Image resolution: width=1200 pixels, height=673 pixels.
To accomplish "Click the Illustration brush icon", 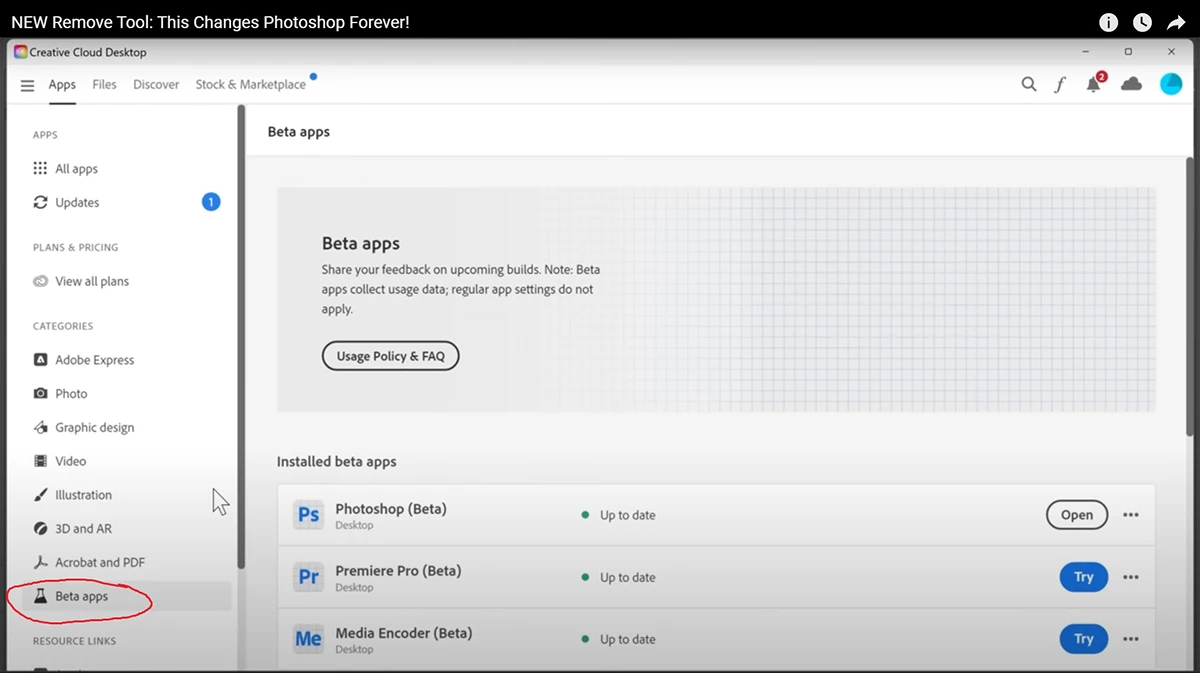I will pos(40,495).
